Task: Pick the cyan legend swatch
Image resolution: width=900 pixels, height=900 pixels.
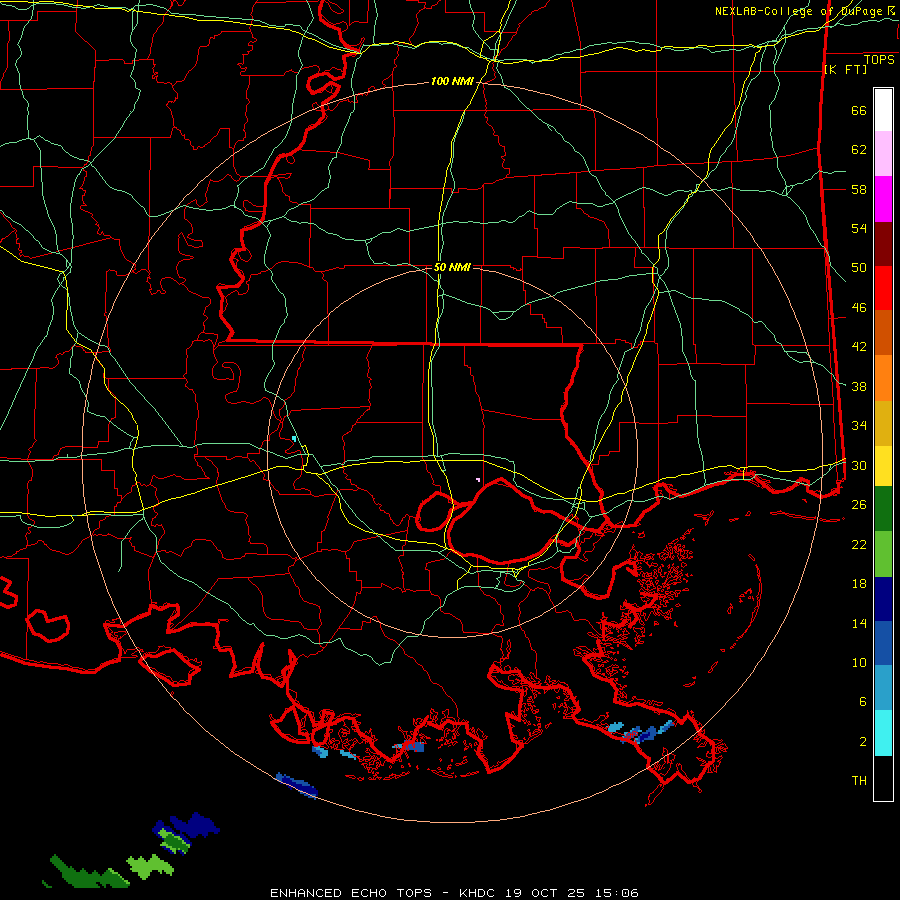Action: coord(883,733)
